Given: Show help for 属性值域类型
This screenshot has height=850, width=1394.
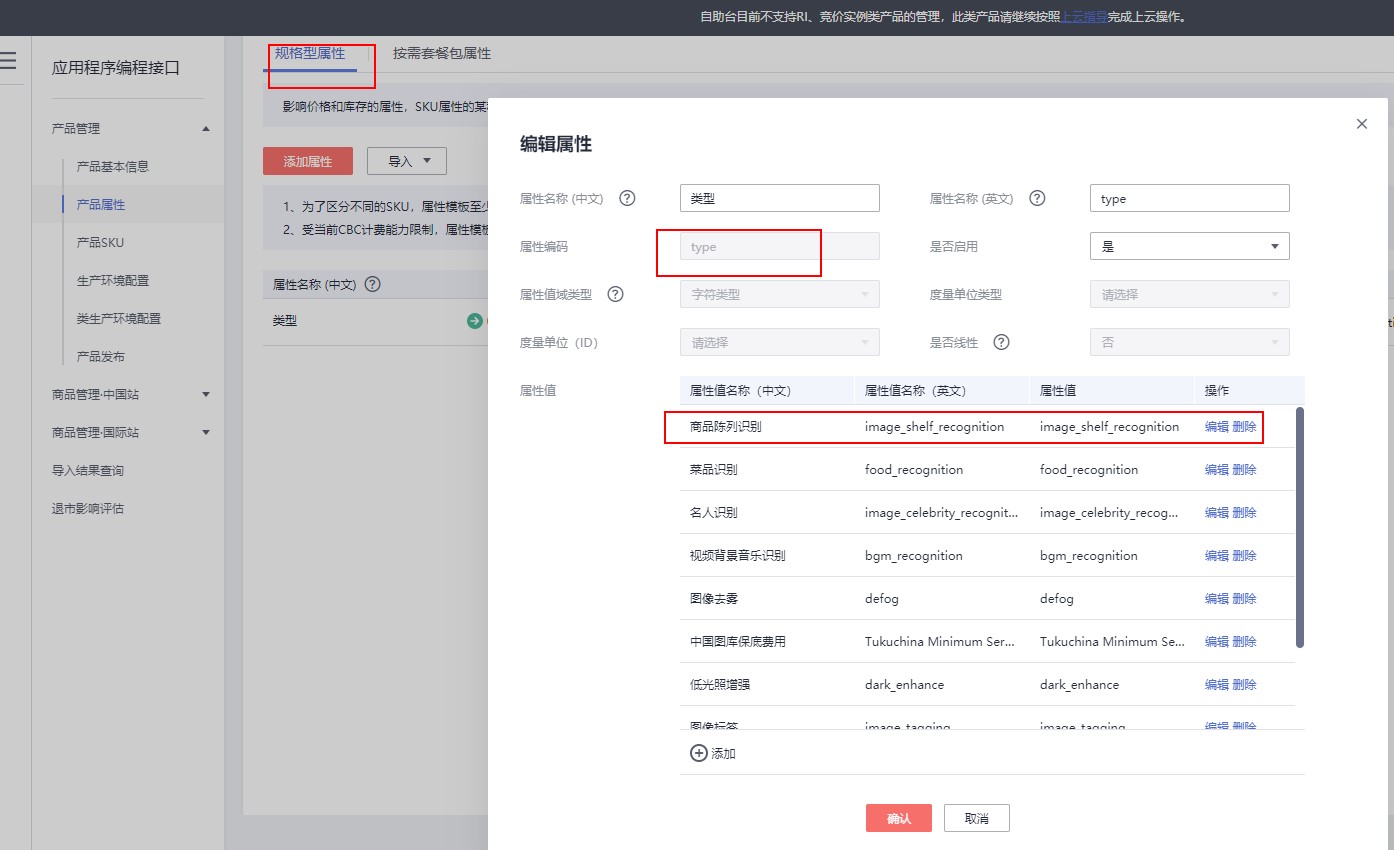Looking at the screenshot, I should (615, 294).
